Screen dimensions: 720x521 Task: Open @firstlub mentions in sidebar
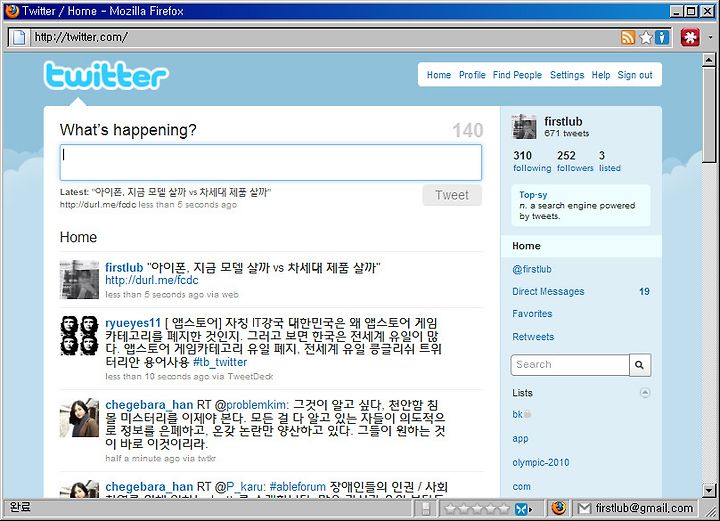click(532, 269)
